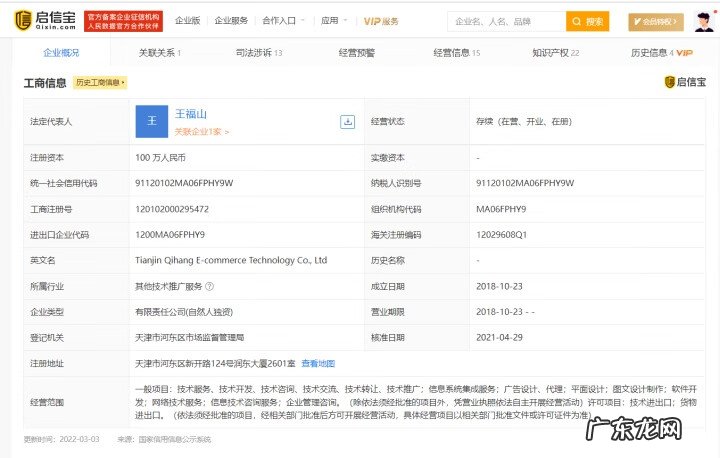Click the 来源: 国家信用信息公示系统 text

point(164,439)
